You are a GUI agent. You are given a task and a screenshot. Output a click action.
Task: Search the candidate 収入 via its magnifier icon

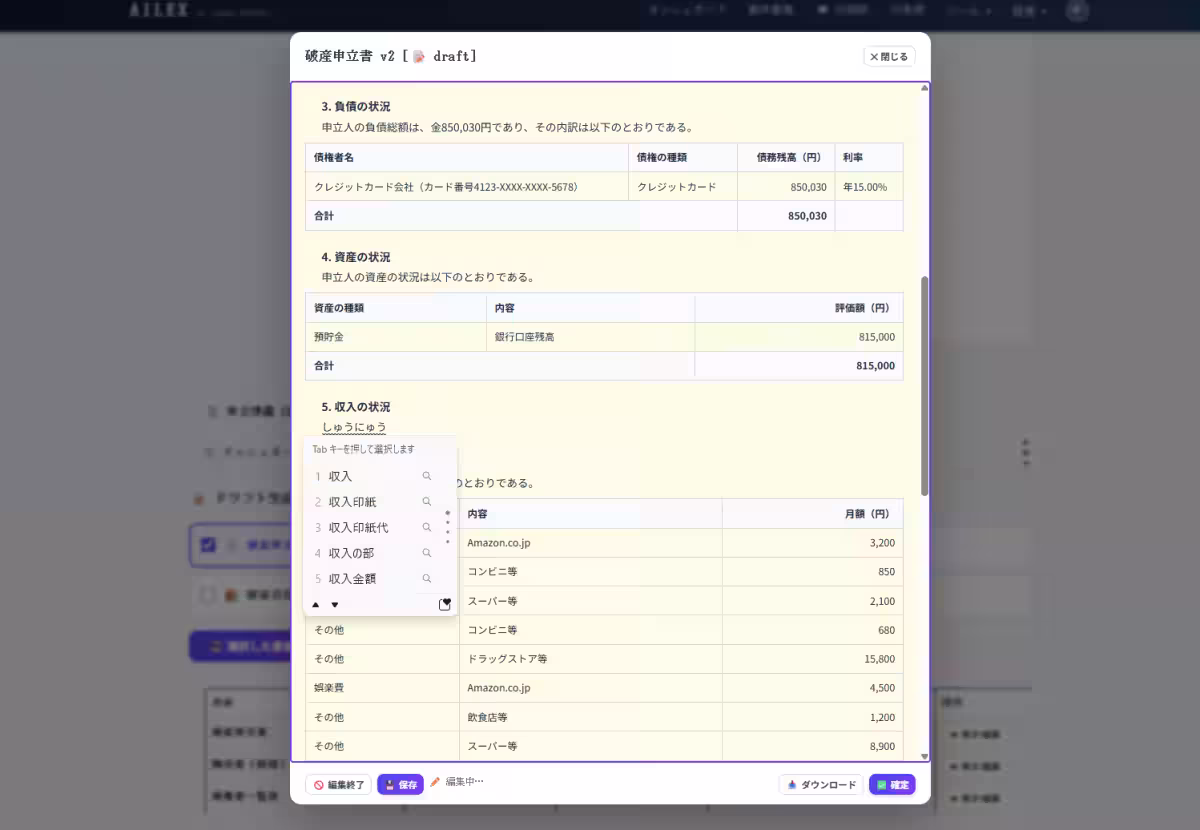427,476
